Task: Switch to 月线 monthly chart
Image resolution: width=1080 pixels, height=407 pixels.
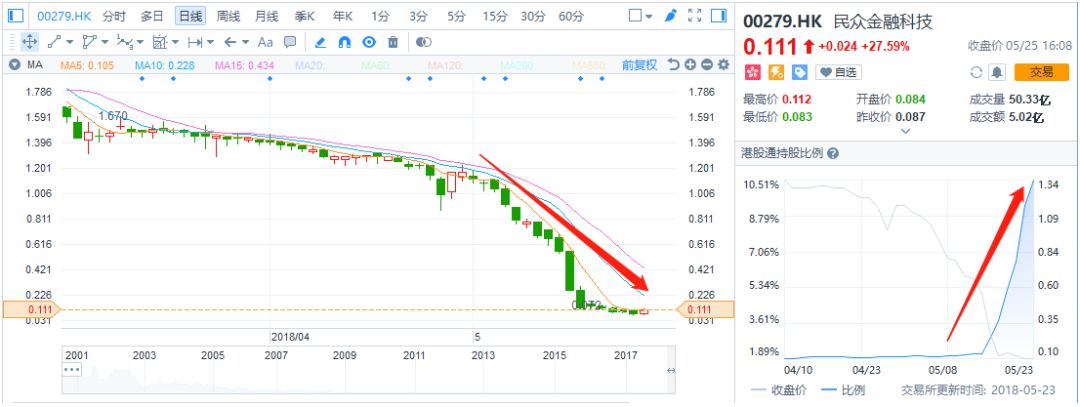Action: pyautogui.click(x=267, y=16)
